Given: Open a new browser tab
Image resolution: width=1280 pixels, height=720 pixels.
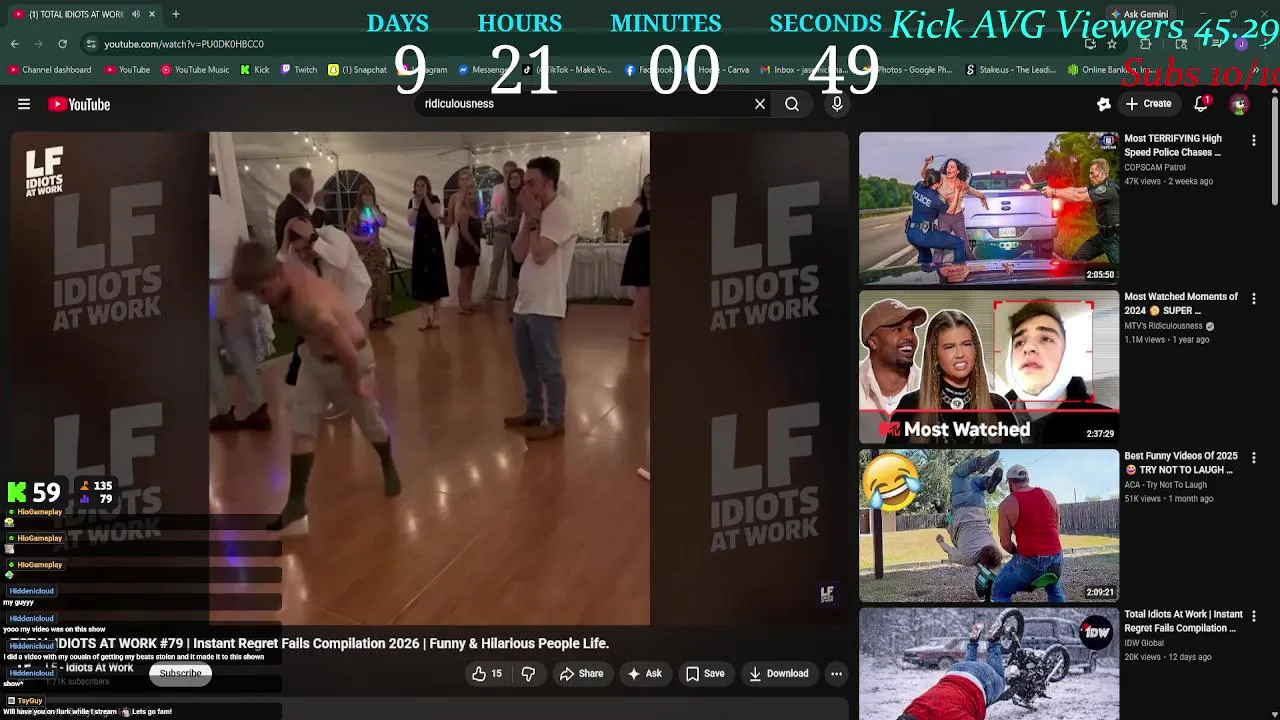Looking at the screenshot, I should [176, 14].
